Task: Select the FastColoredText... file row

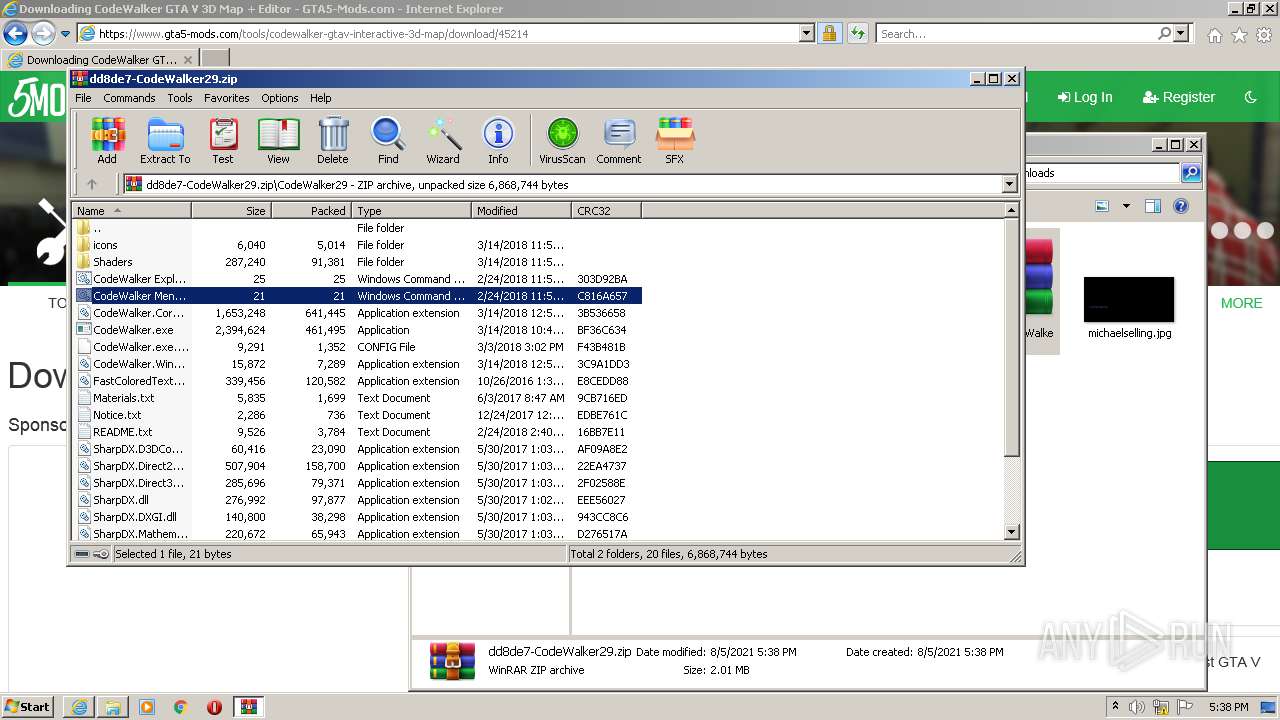Action: coord(357,381)
